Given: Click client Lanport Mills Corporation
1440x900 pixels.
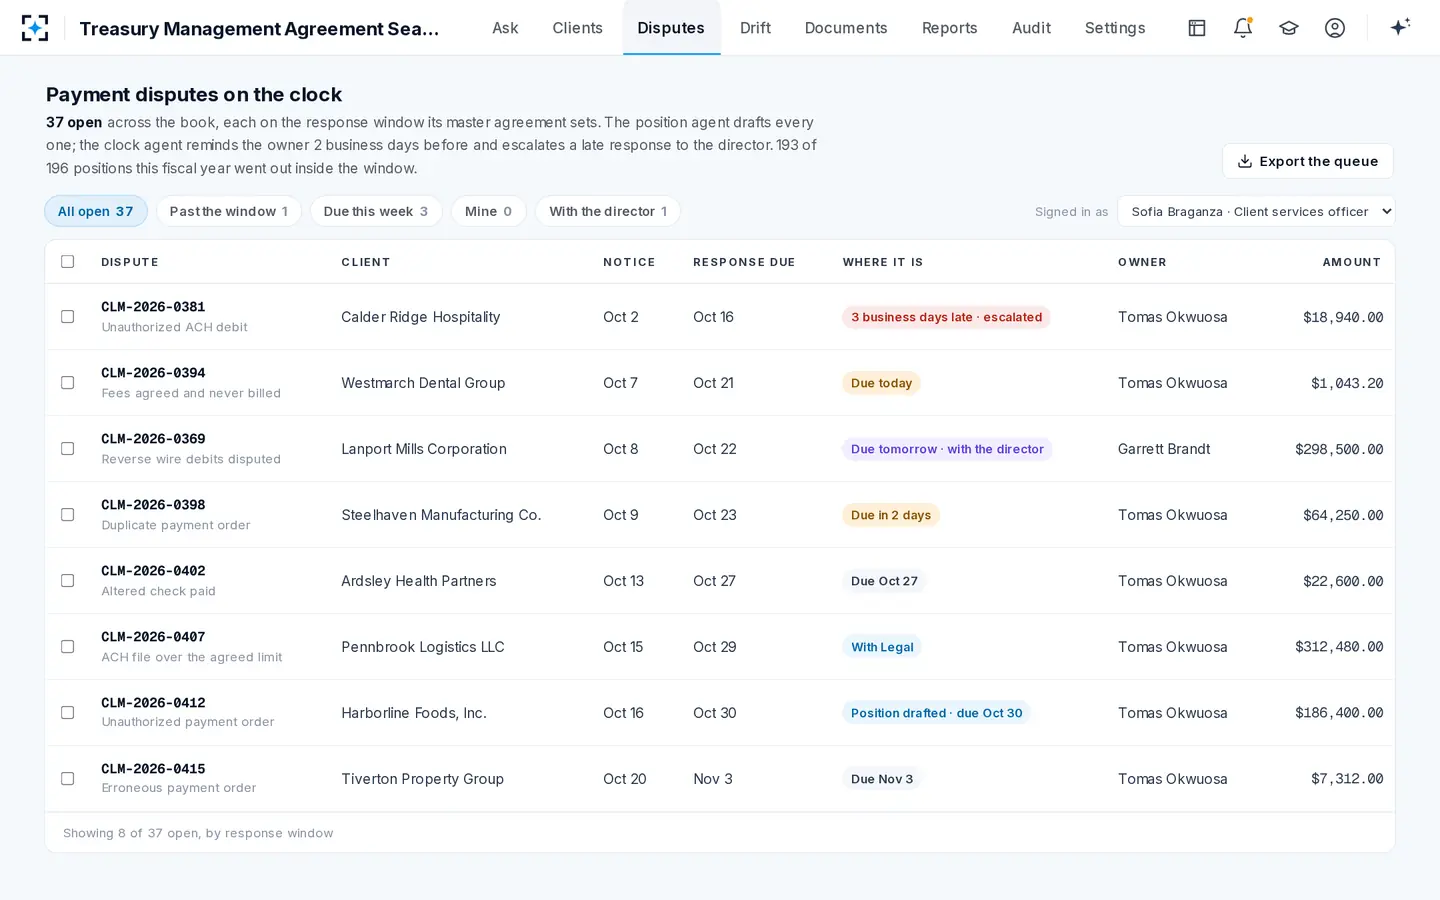Looking at the screenshot, I should click(x=424, y=449).
